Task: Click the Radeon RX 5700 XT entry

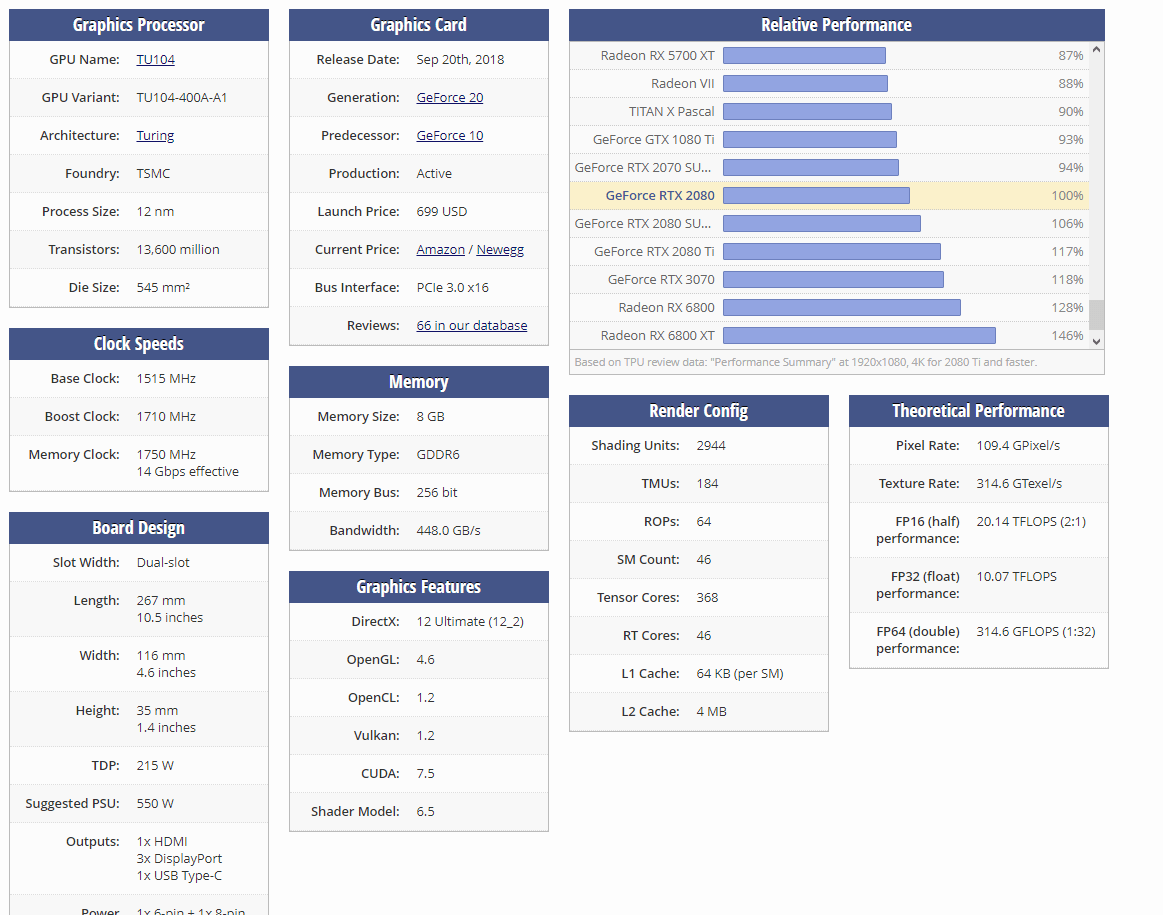Action: (x=829, y=56)
